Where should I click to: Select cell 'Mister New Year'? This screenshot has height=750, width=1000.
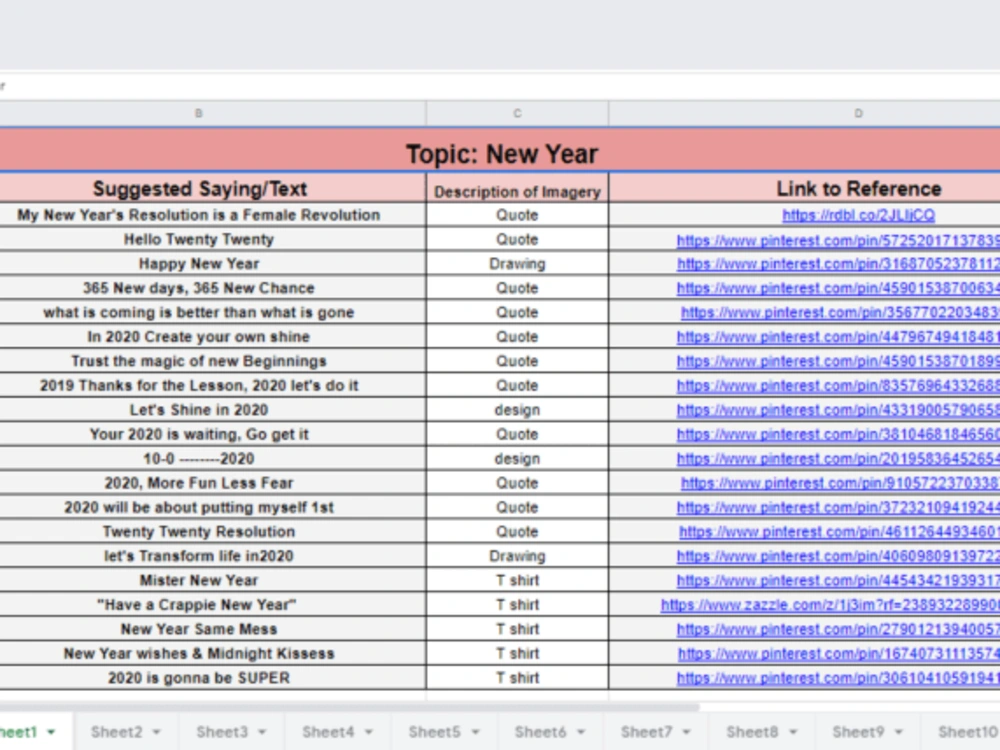(212, 580)
